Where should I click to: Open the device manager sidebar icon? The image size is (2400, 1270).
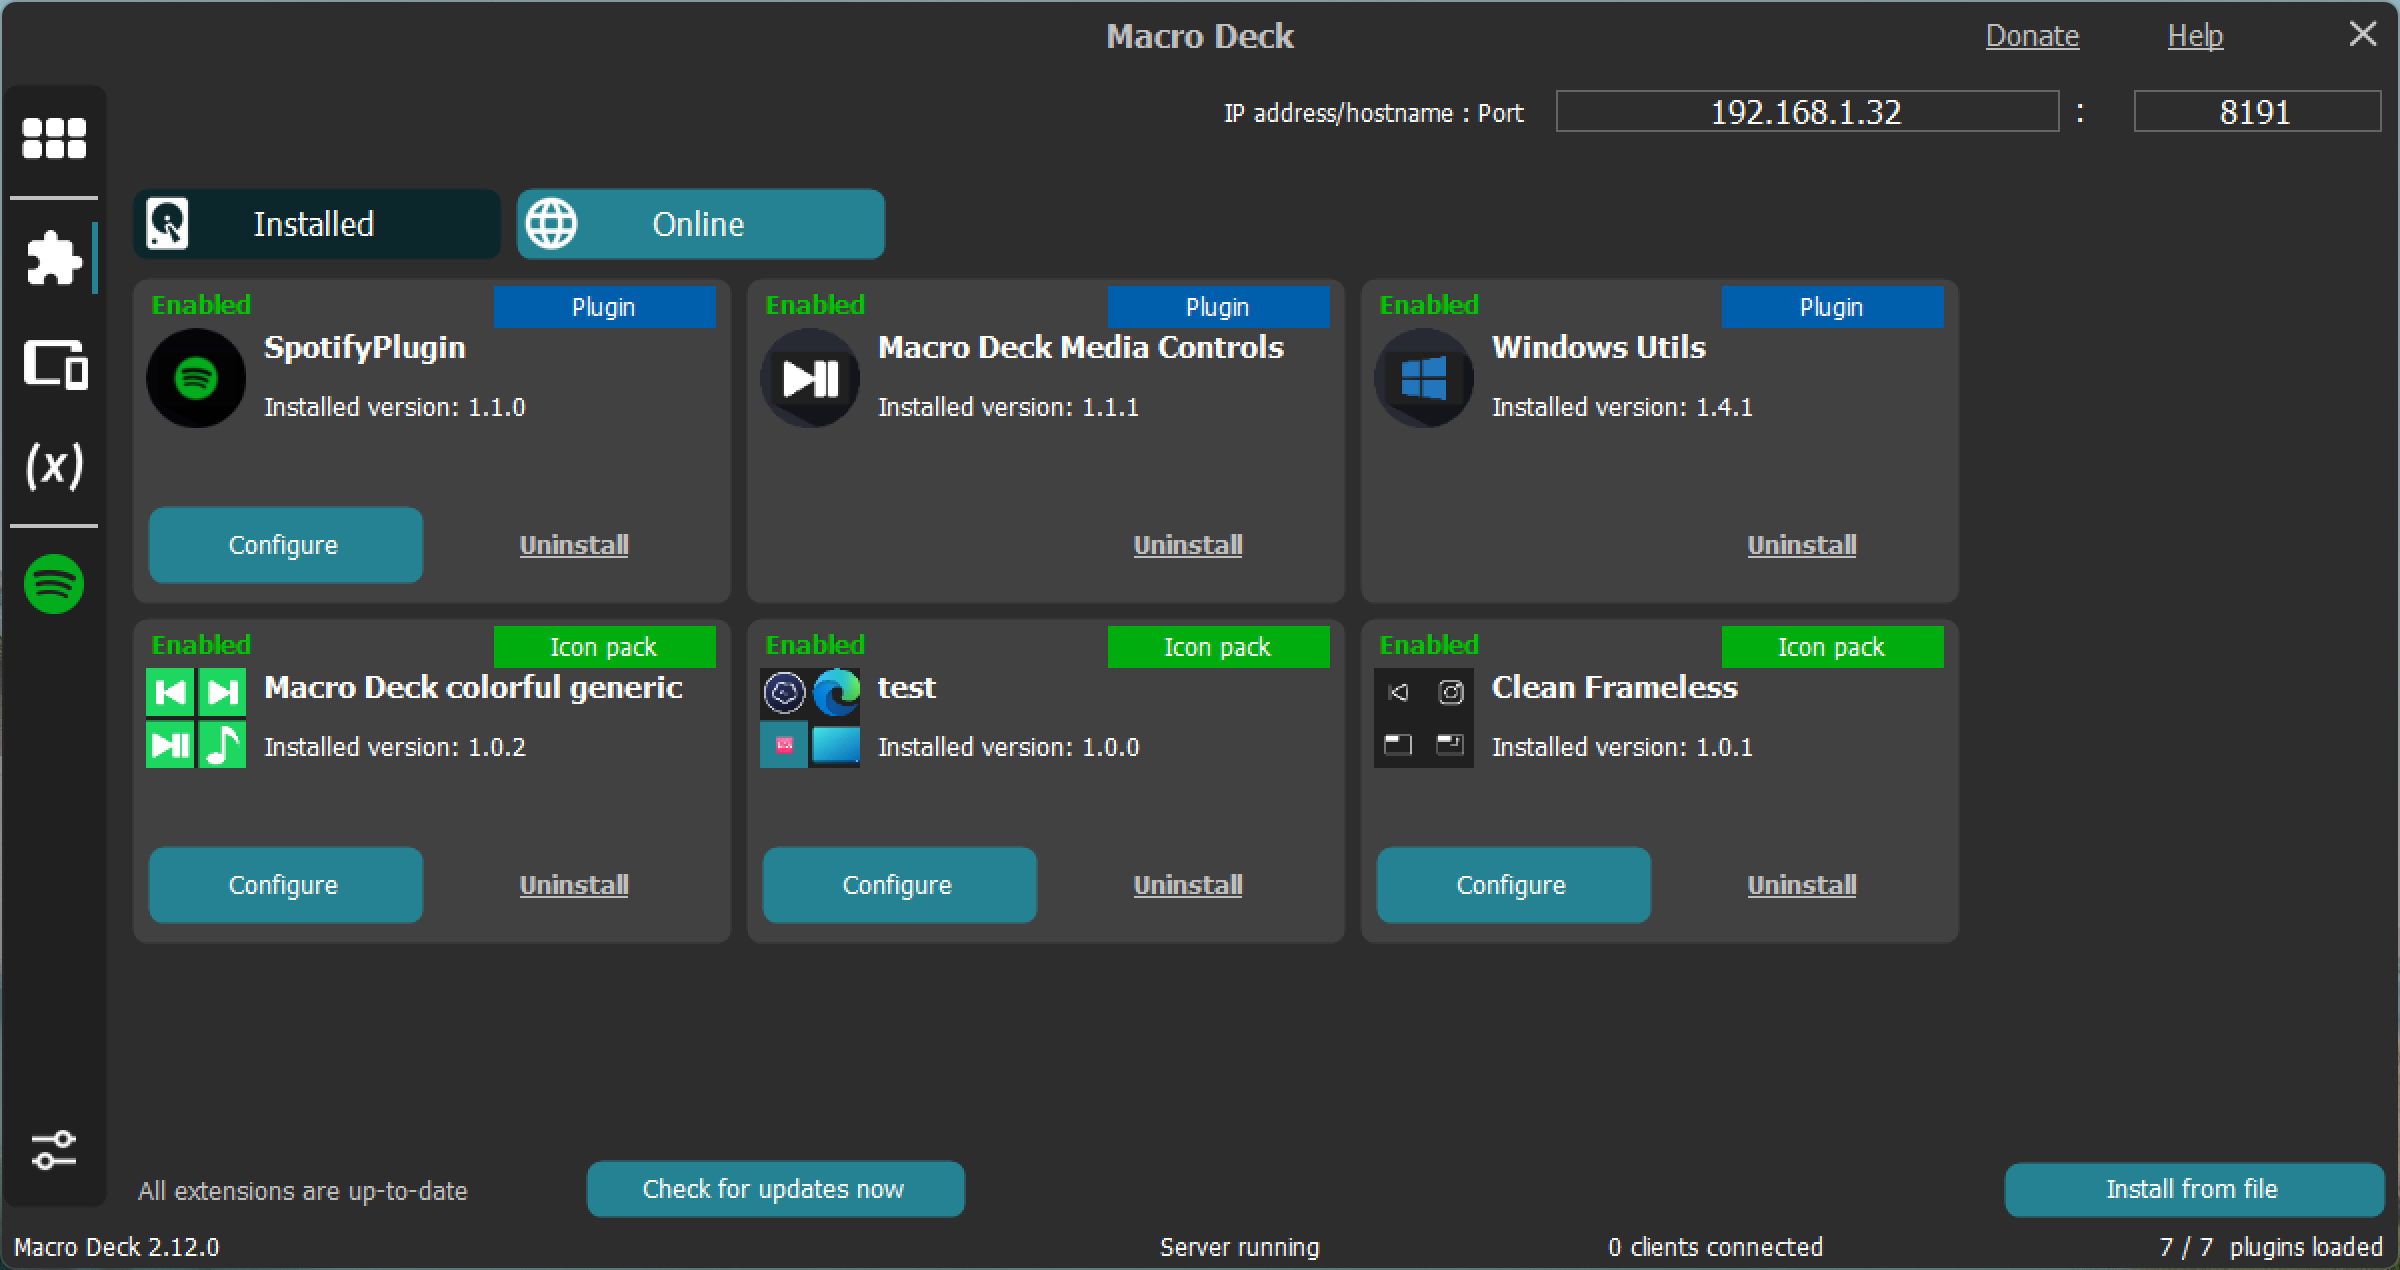point(55,364)
